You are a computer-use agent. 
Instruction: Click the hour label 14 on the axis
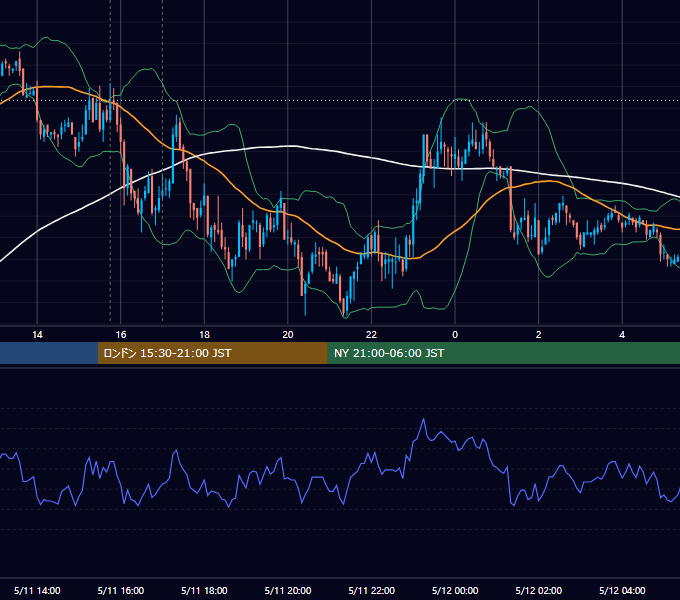[x=37, y=335]
